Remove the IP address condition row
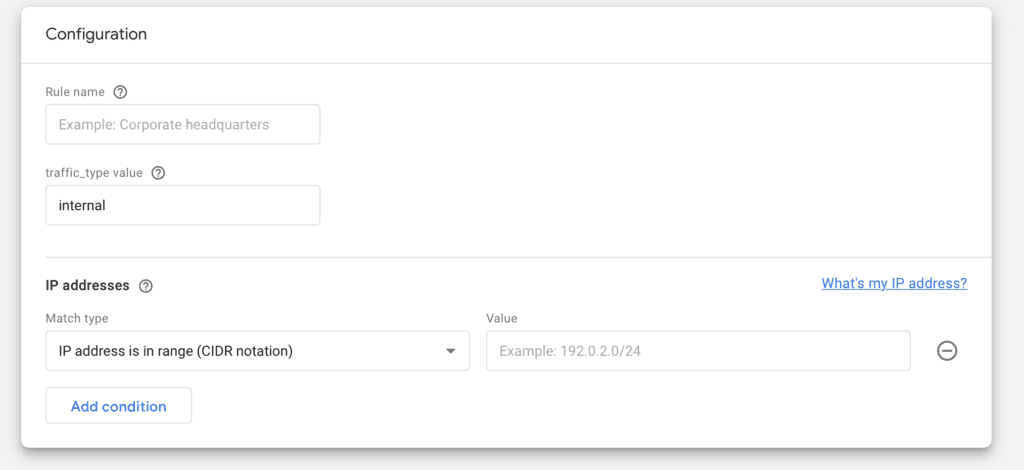The width and height of the screenshot is (1024, 470). pos(946,351)
